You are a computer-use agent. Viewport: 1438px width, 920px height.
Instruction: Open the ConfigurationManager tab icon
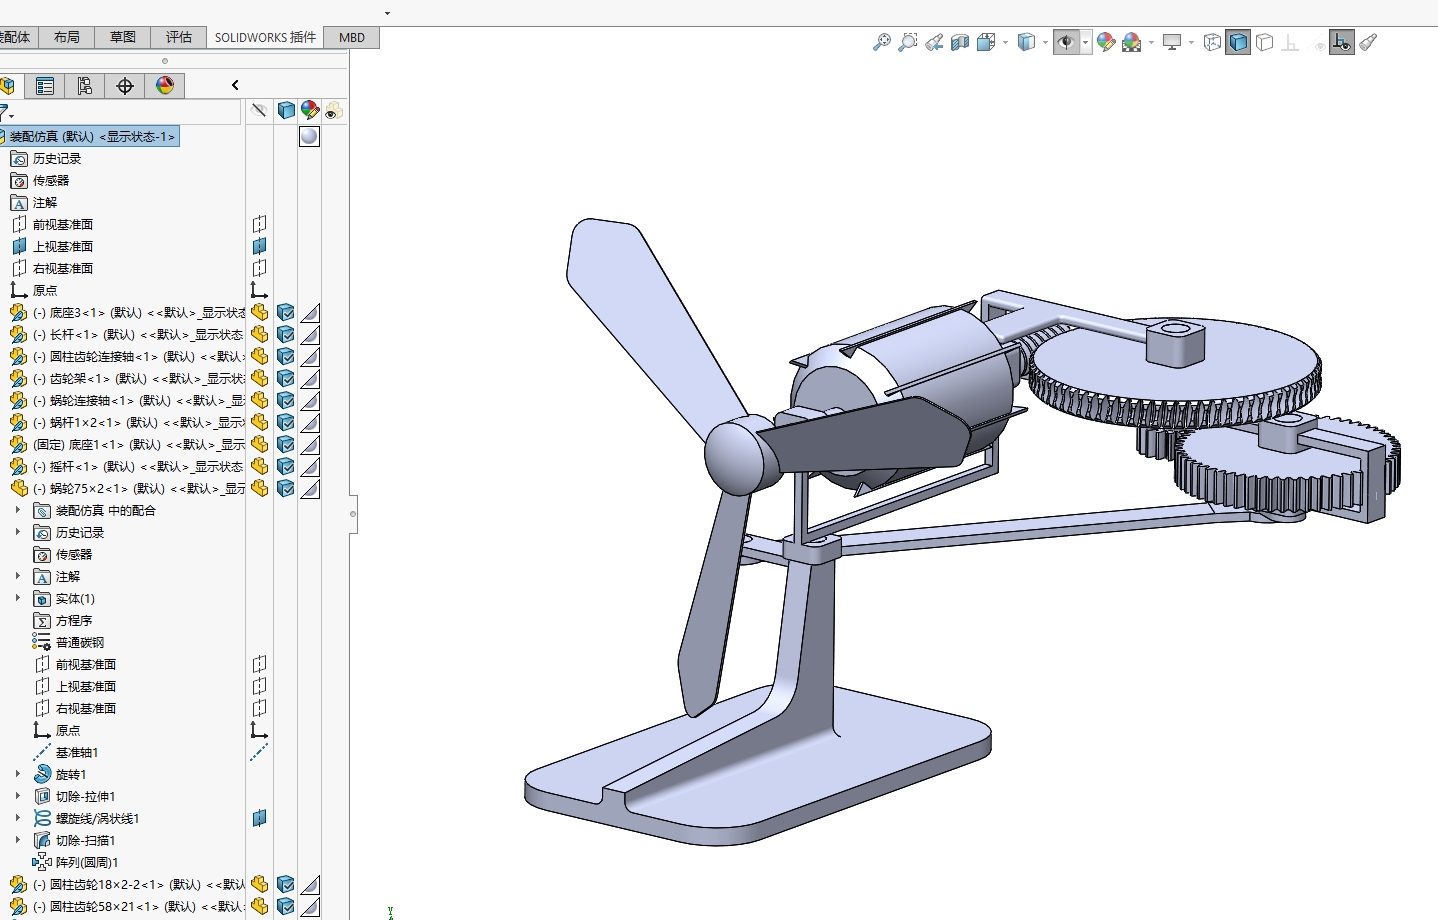point(85,86)
